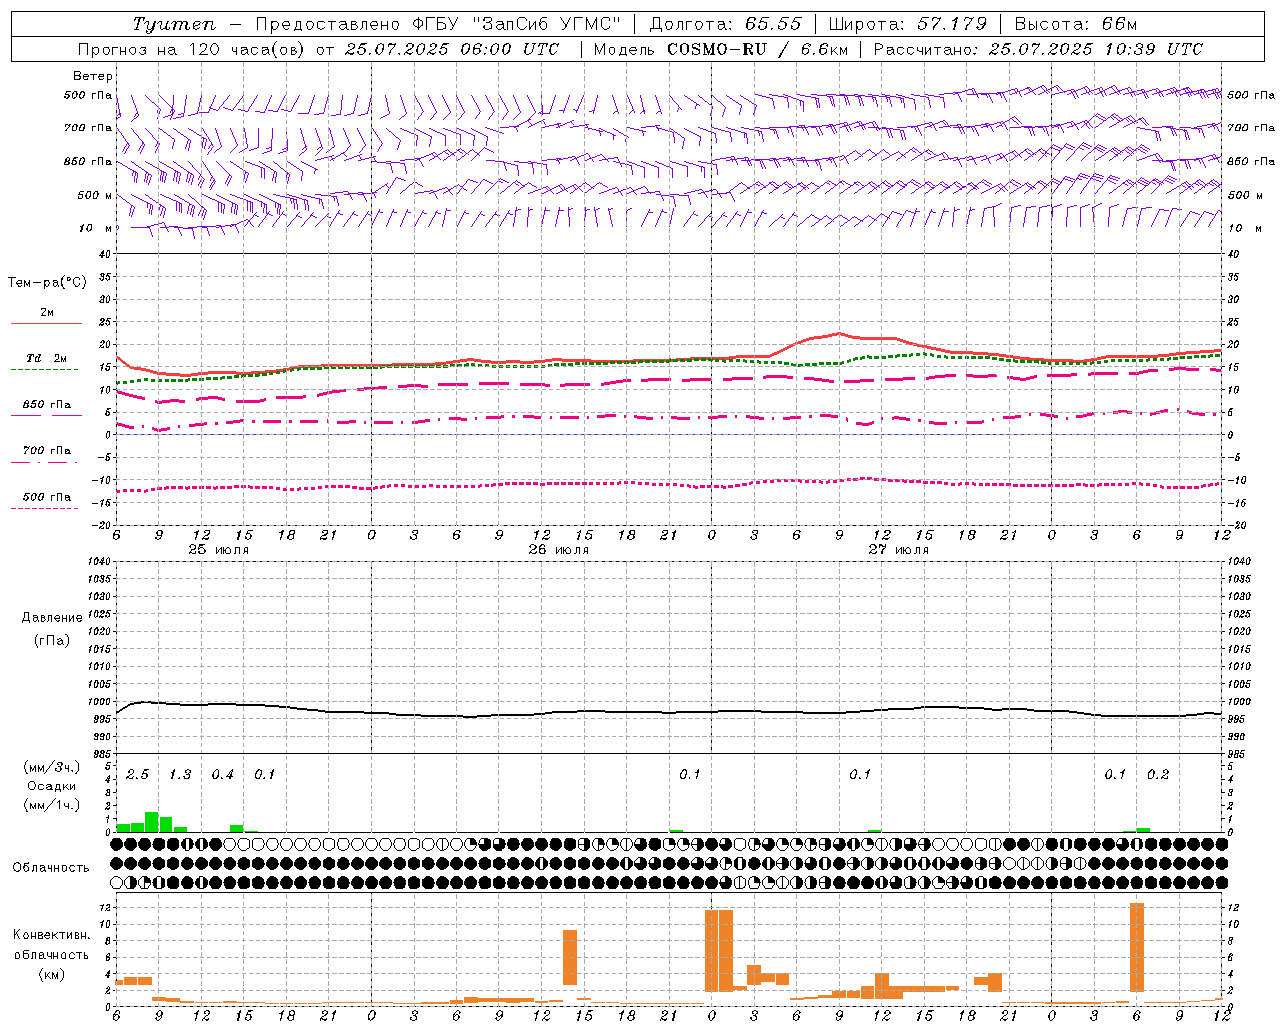Viewport: 1280px width, 1024px height.
Task: Click the 'Тем-ра(°C)' temperature panel label
Action: pos(47,283)
